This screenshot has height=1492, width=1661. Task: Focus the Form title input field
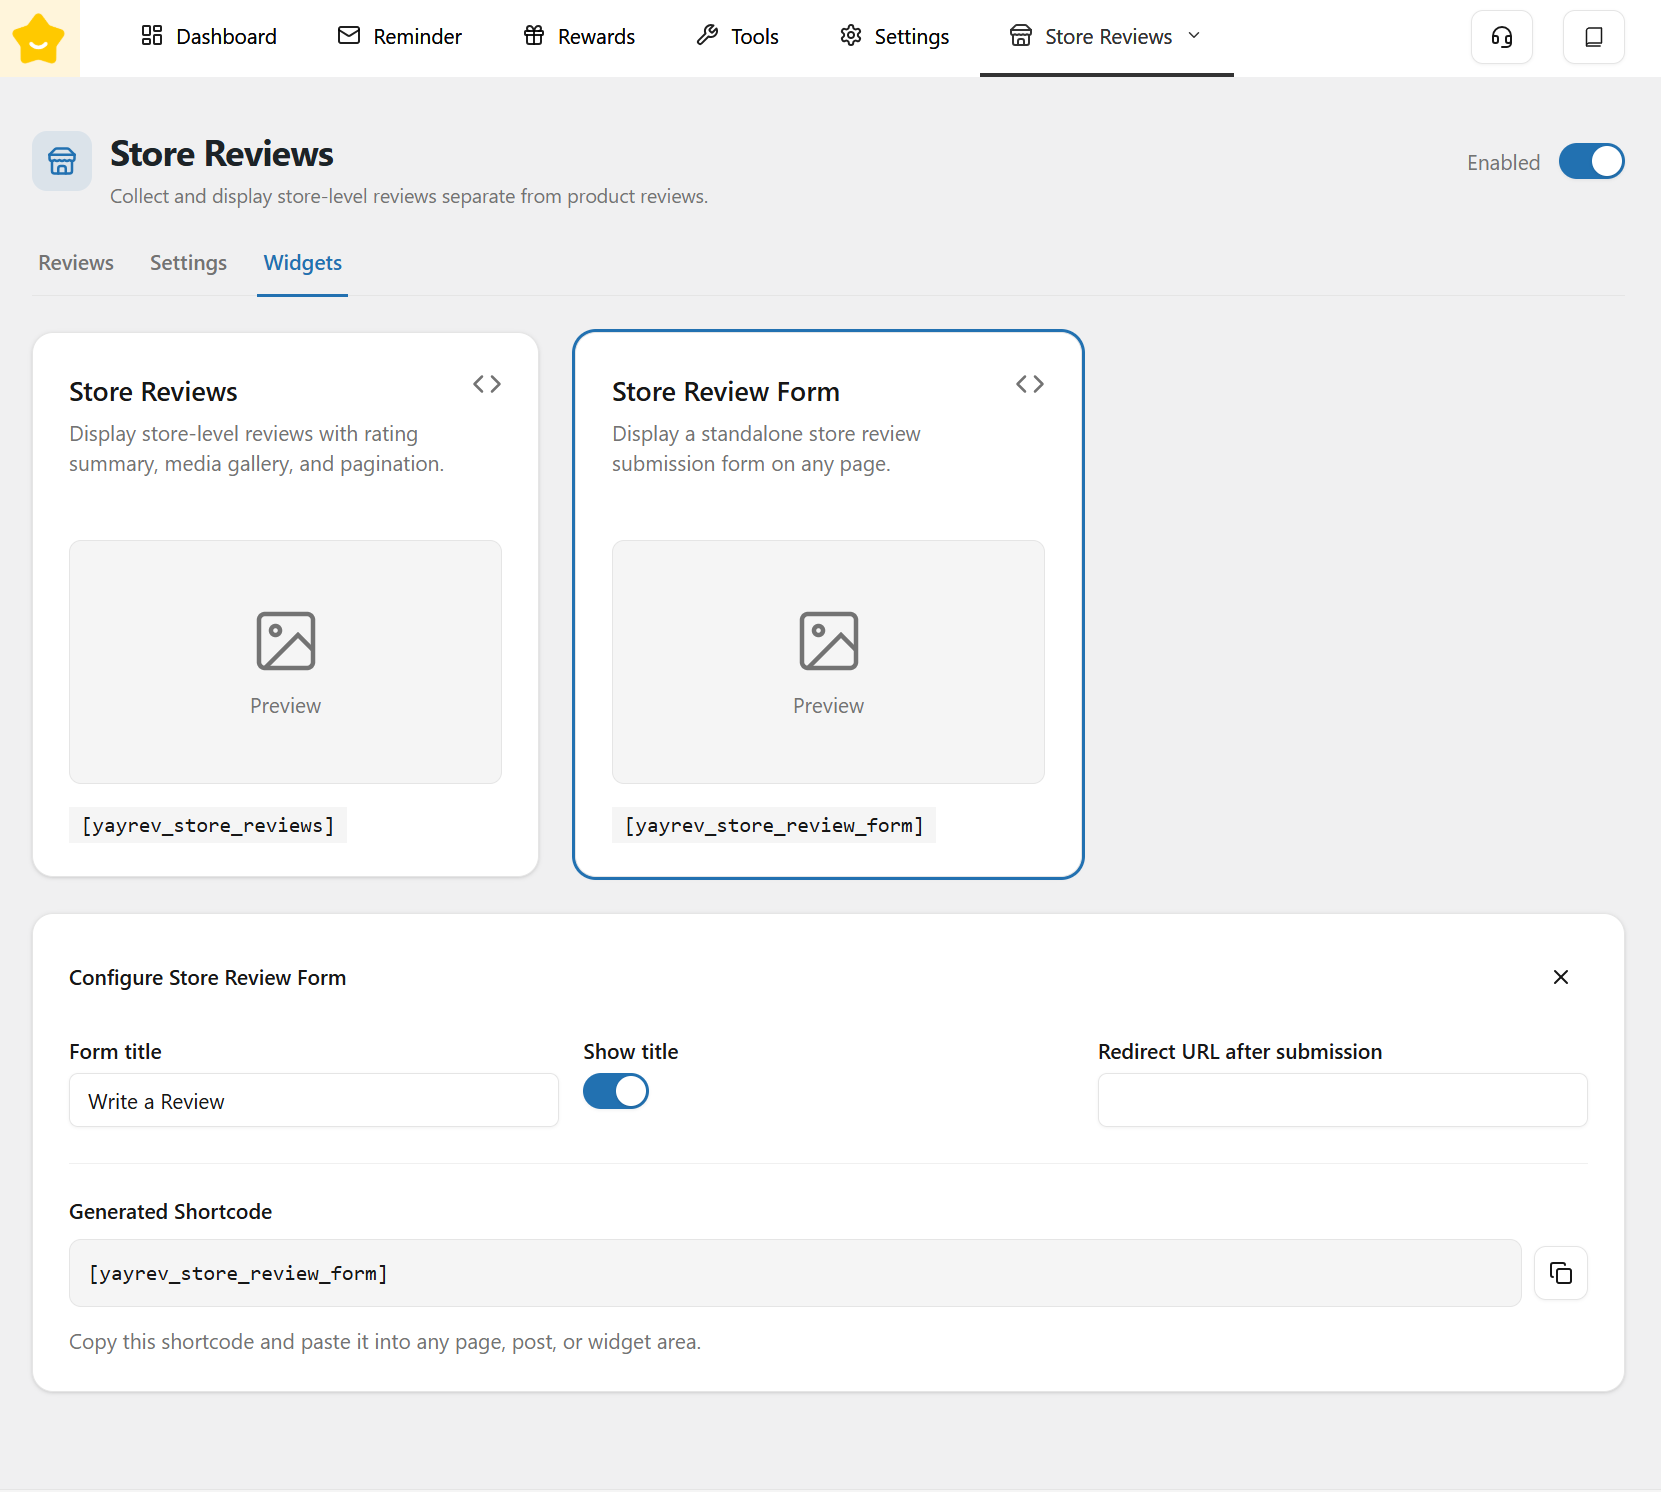[x=313, y=1101]
